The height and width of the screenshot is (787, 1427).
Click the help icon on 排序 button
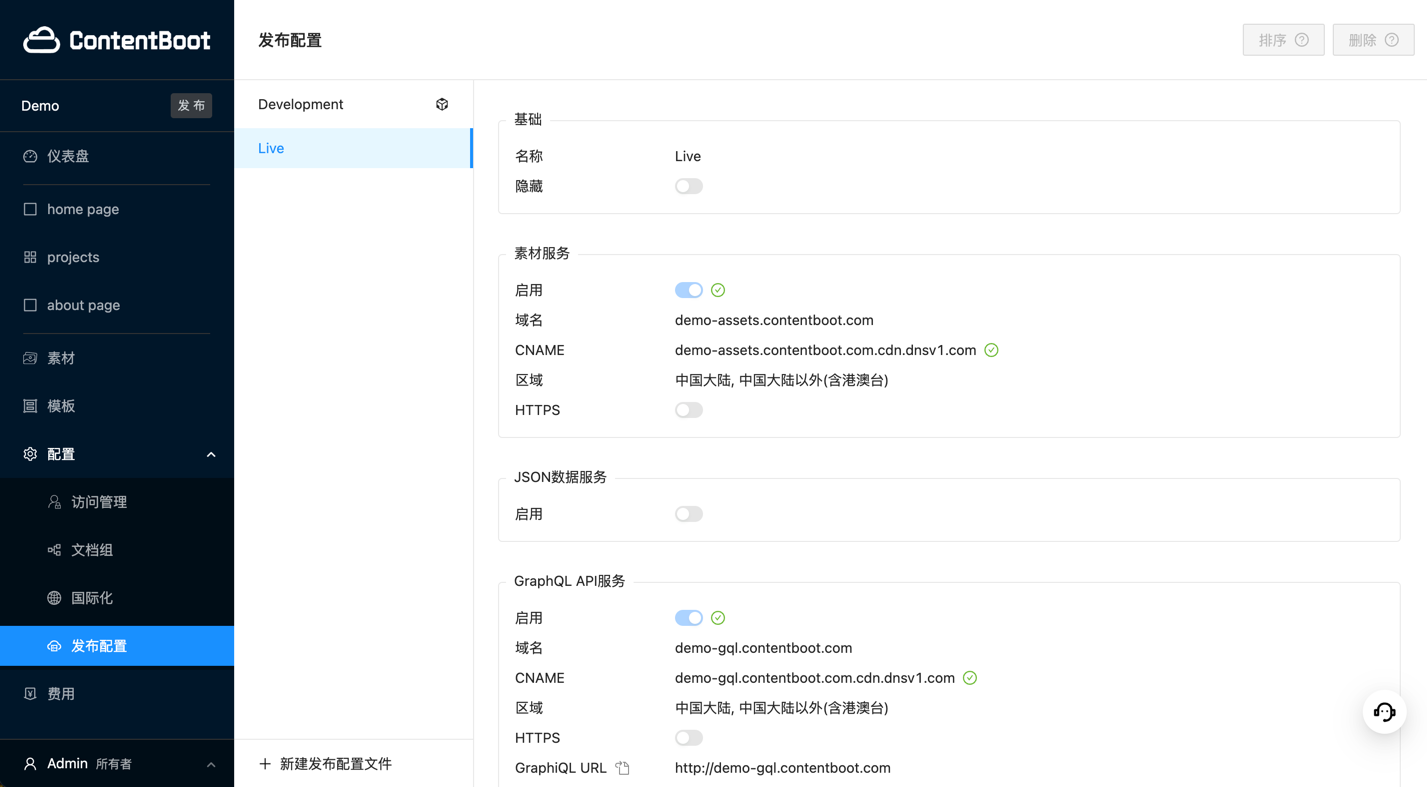coord(1302,40)
